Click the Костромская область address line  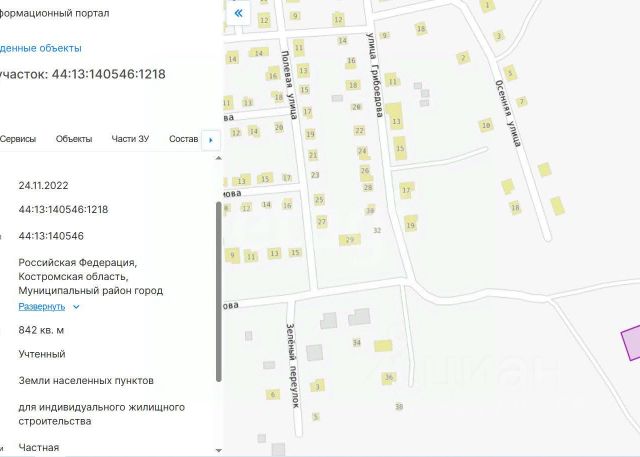[x=73, y=277]
